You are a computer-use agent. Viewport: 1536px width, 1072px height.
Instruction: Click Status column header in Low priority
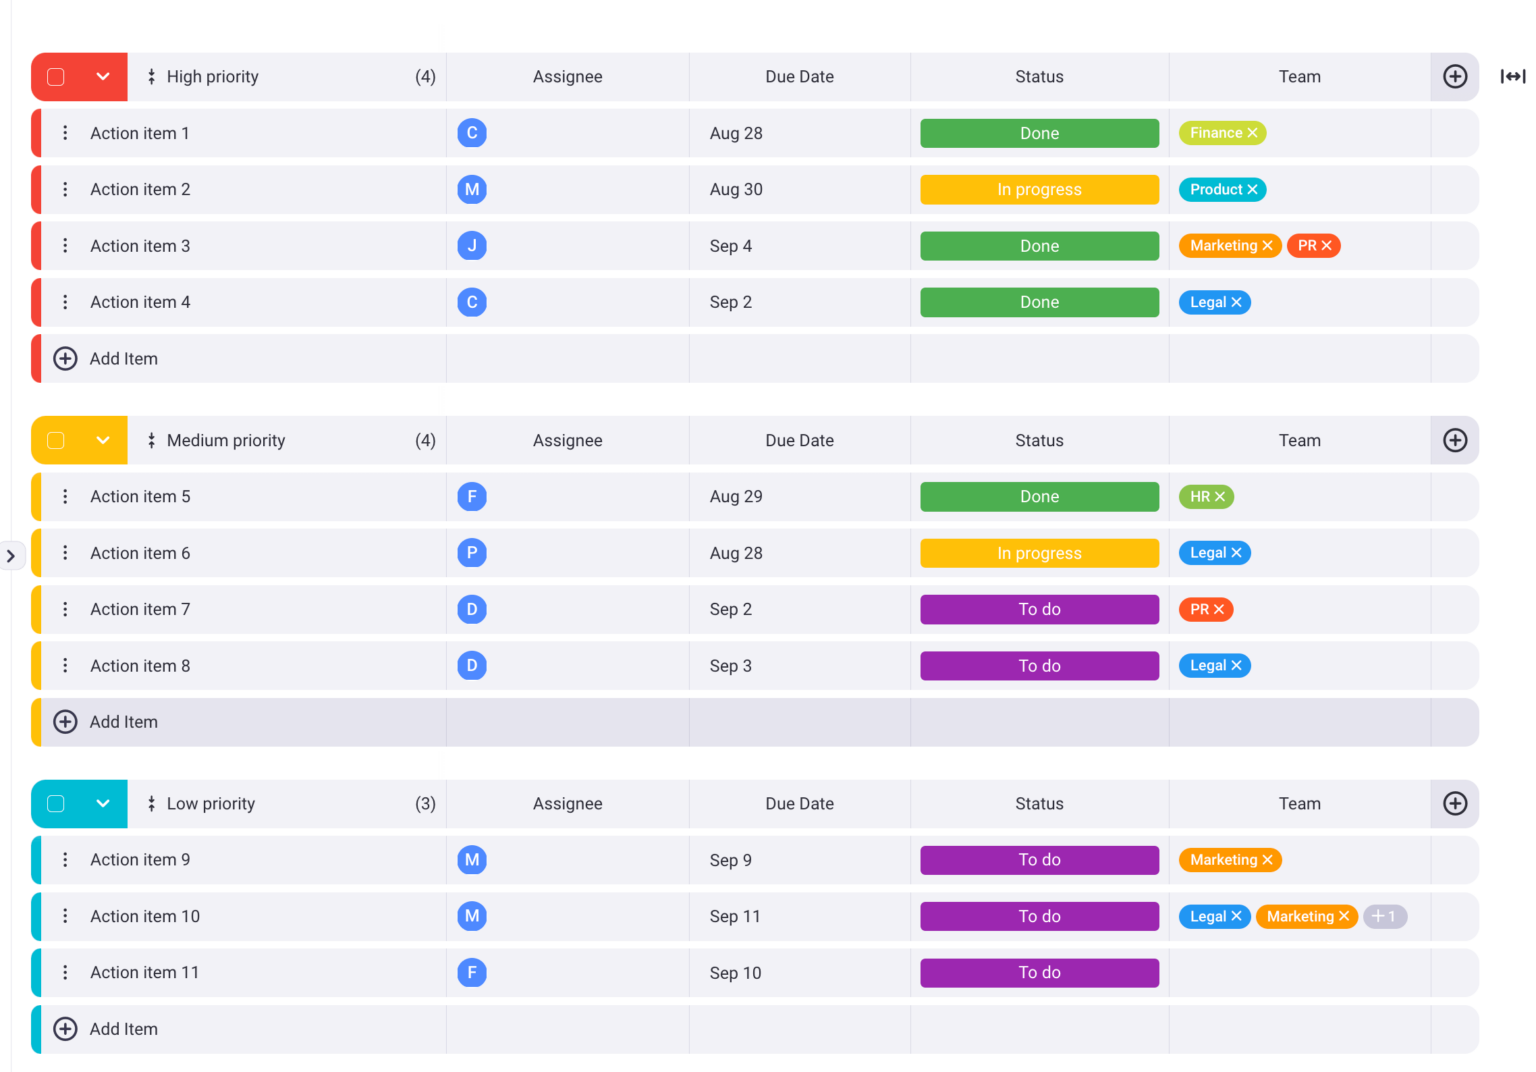coord(1039,804)
